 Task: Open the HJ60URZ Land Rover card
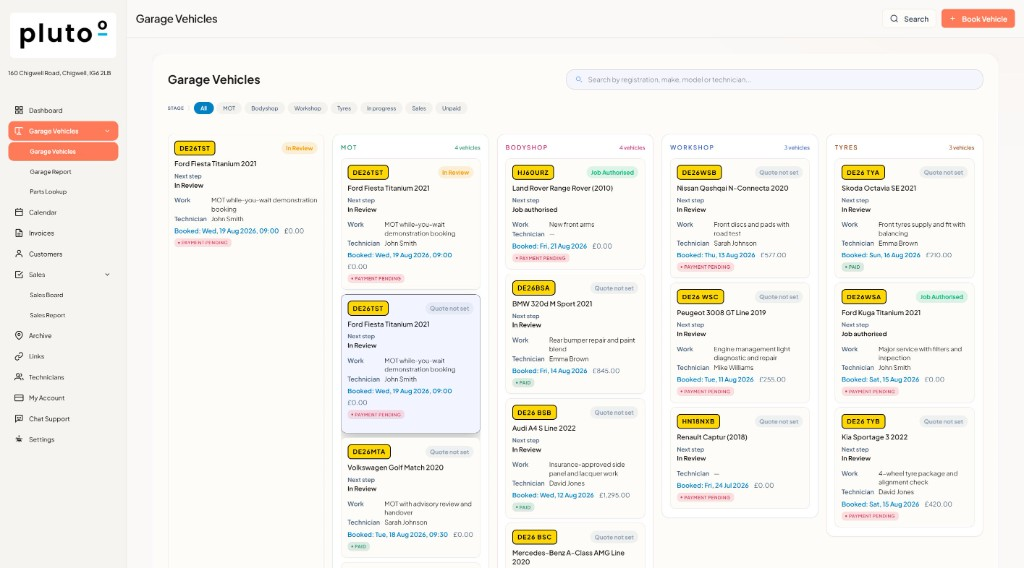coord(575,214)
